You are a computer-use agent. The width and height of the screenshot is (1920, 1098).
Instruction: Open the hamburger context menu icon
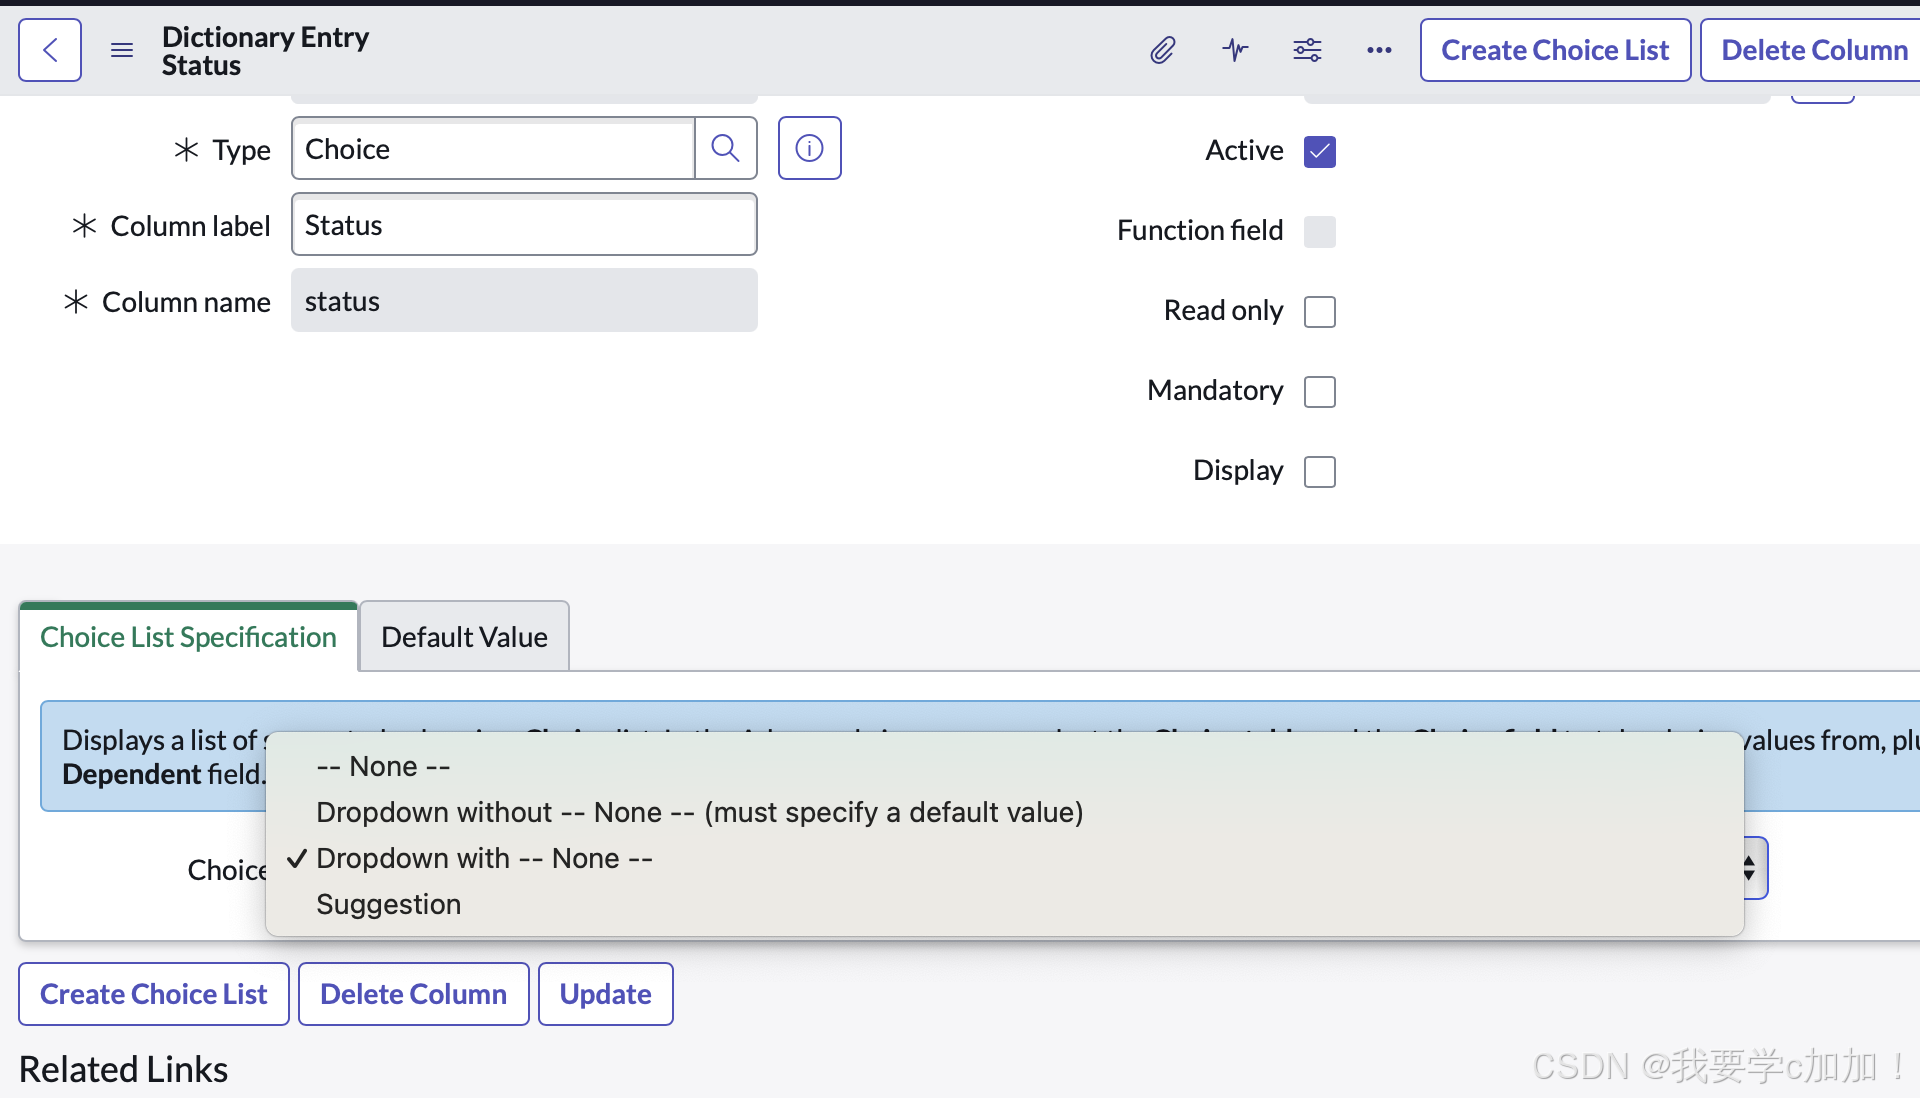(x=122, y=50)
